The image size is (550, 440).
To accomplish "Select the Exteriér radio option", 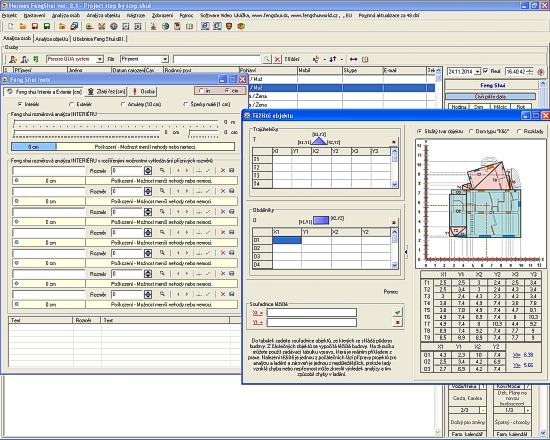I will pyautogui.click(x=72, y=104).
